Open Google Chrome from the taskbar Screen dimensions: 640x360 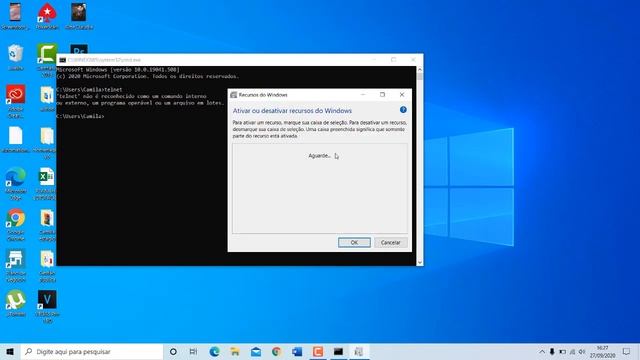[x=276, y=351]
